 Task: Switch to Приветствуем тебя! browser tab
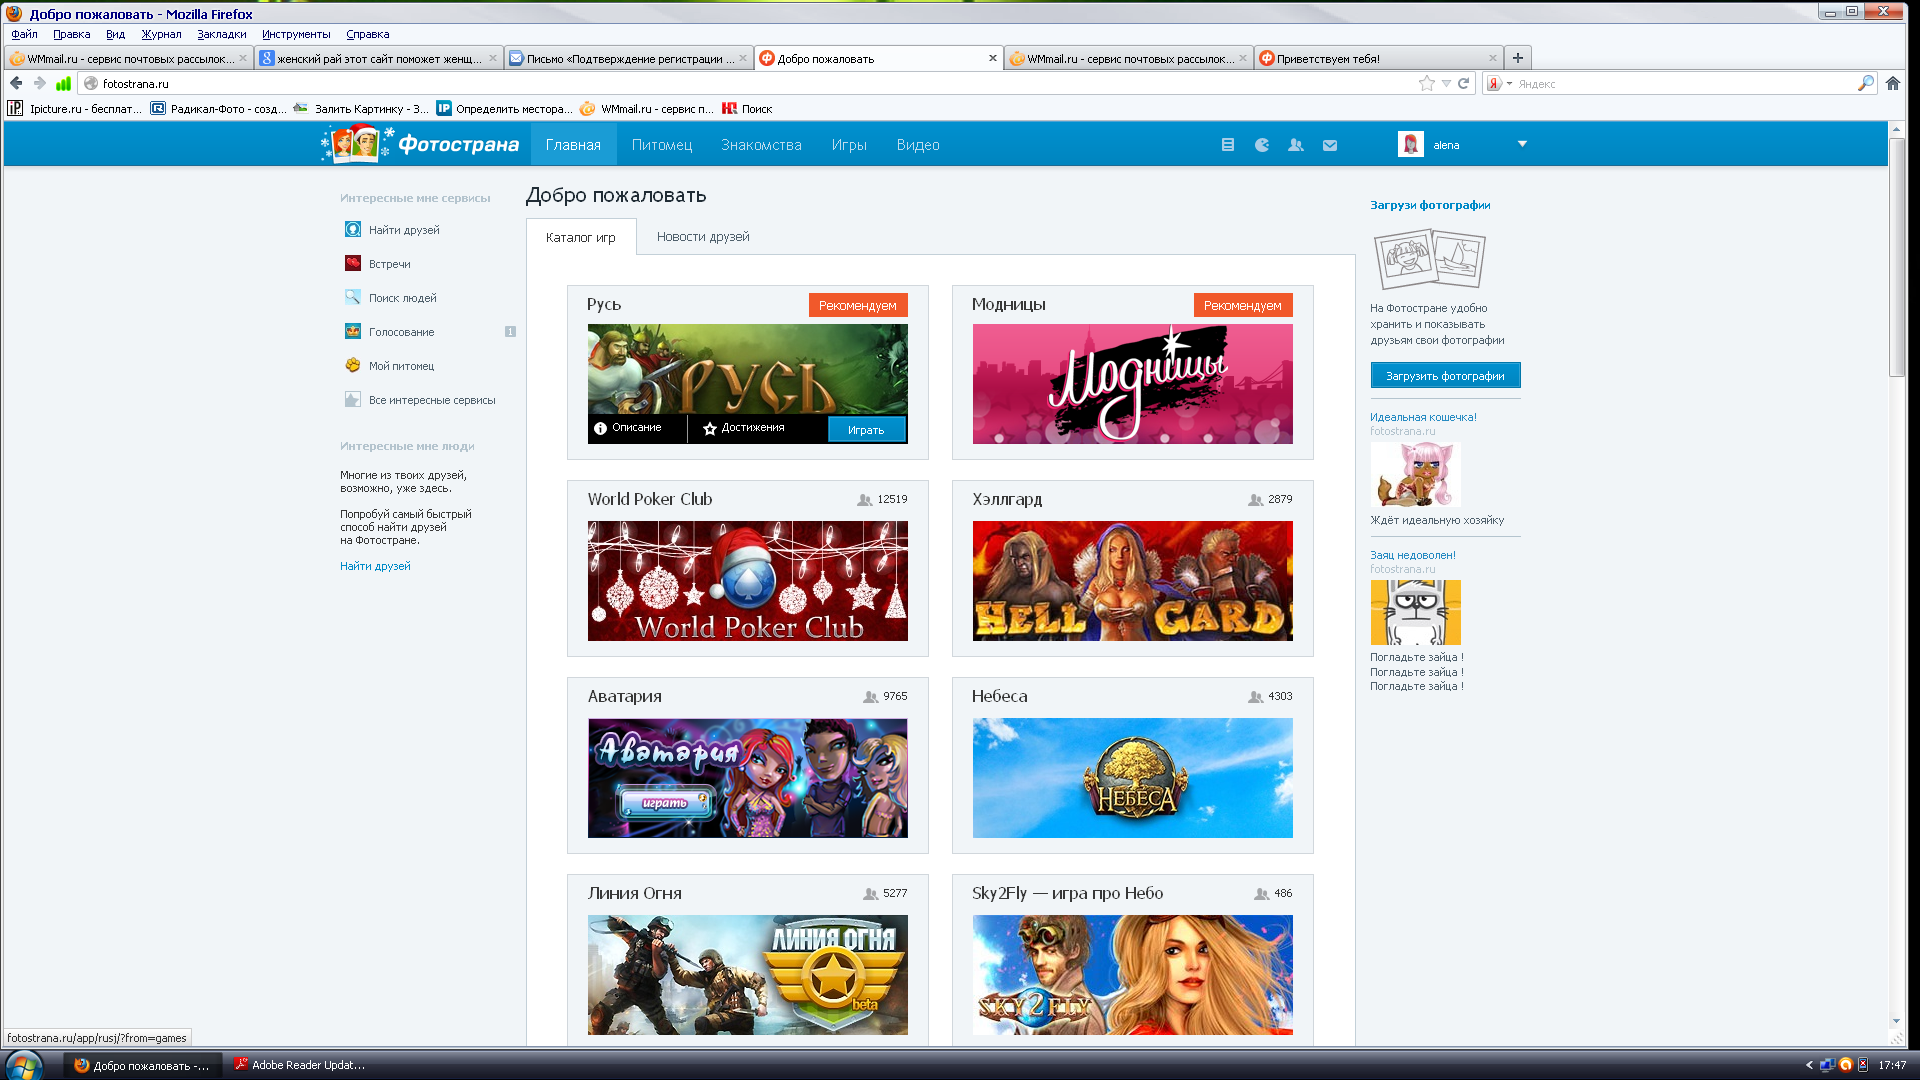pyautogui.click(x=1379, y=58)
